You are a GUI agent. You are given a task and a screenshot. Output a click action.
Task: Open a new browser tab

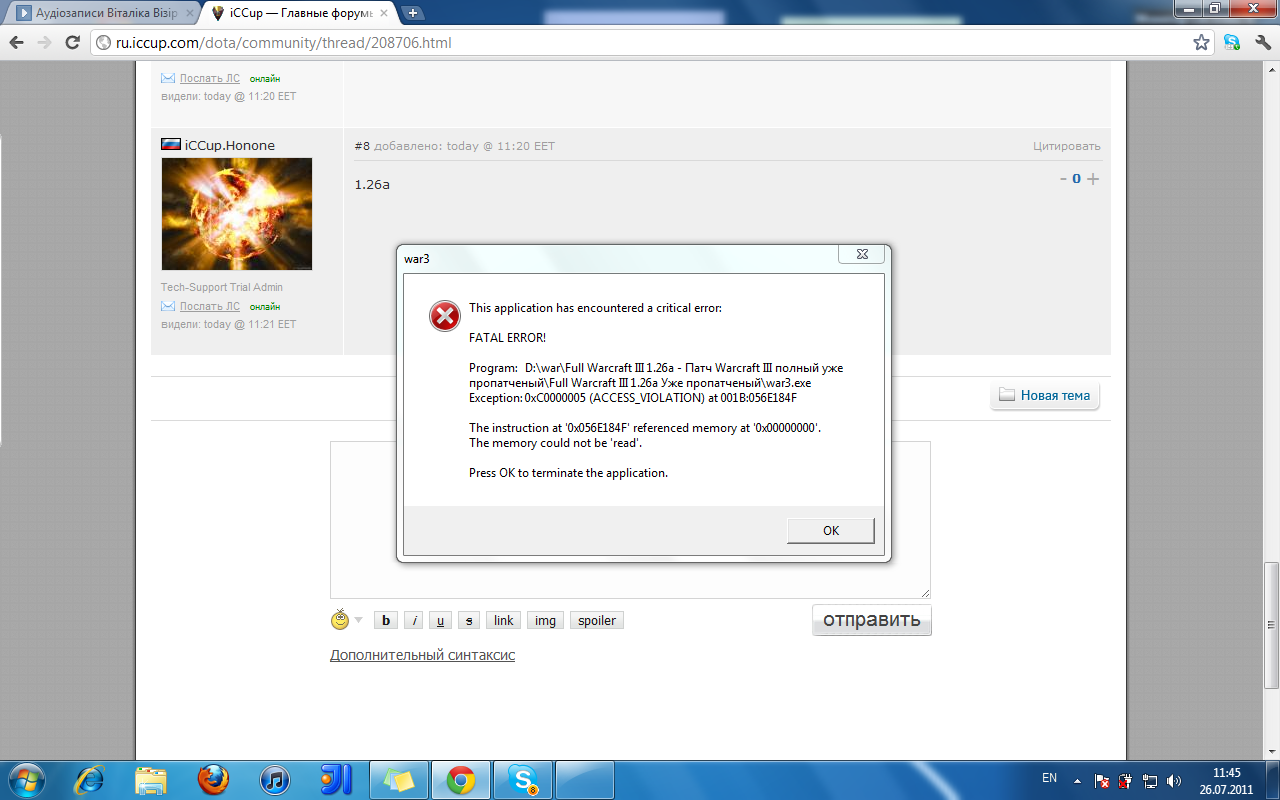point(413,13)
